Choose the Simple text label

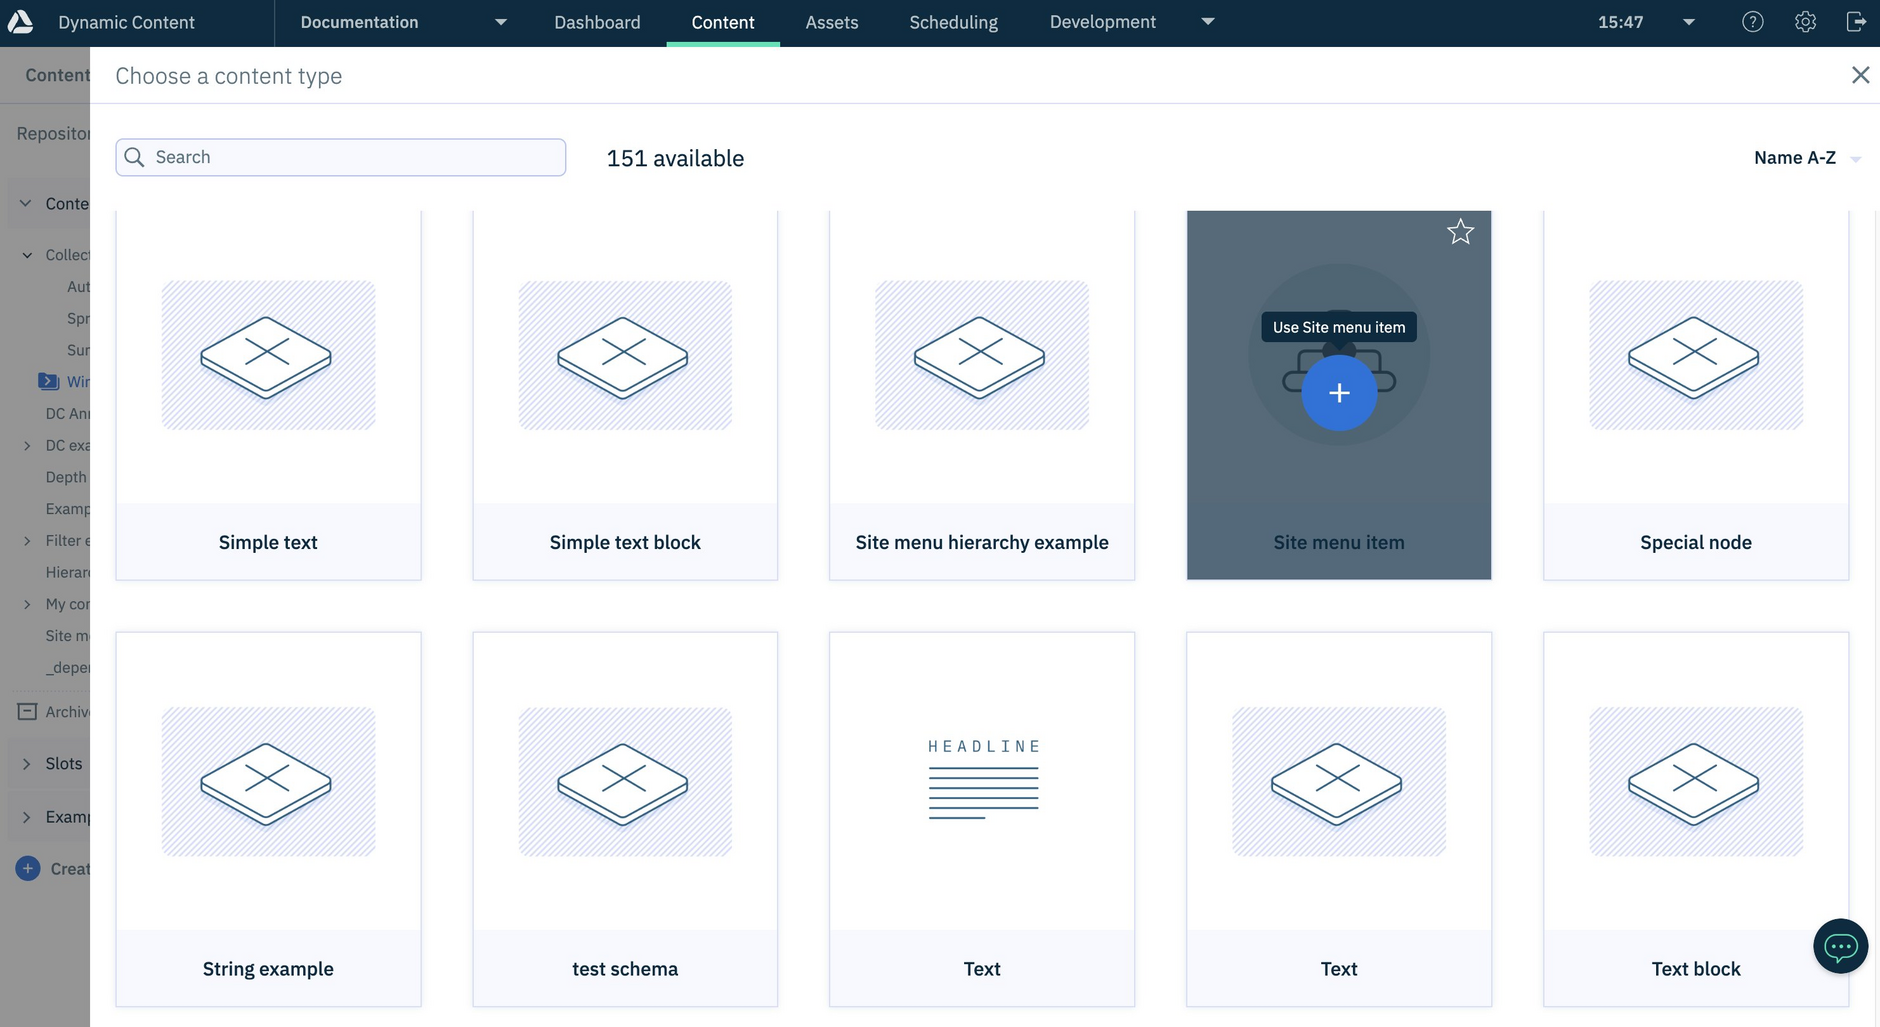click(268, 542)
